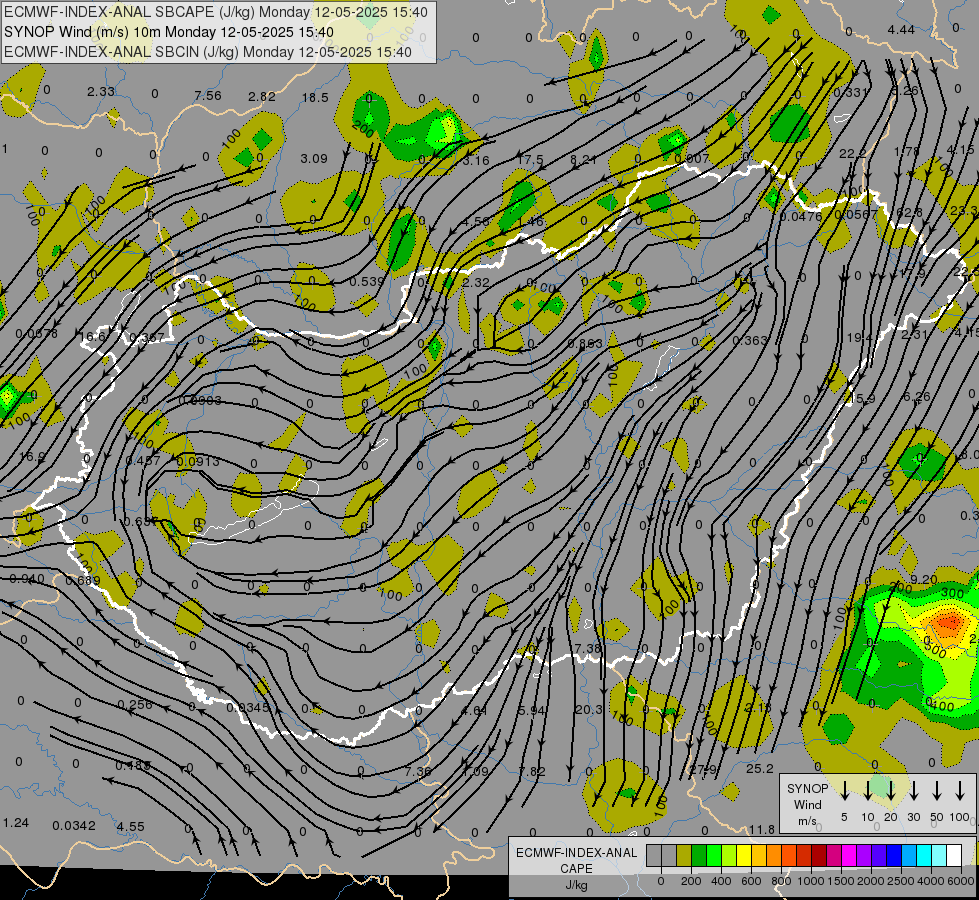Click the map value 0.256
Screen dimensions: 979x900
coord(135,705)
